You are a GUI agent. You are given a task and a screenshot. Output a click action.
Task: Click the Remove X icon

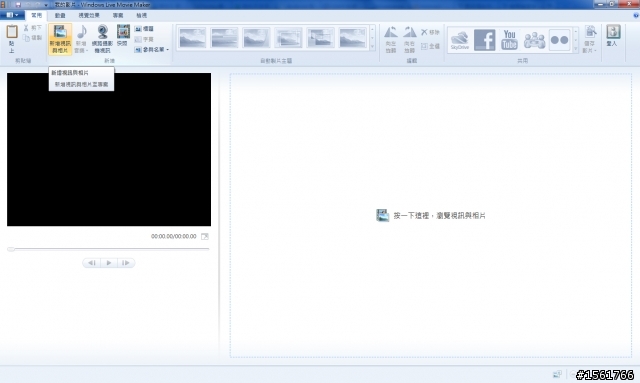424,32
